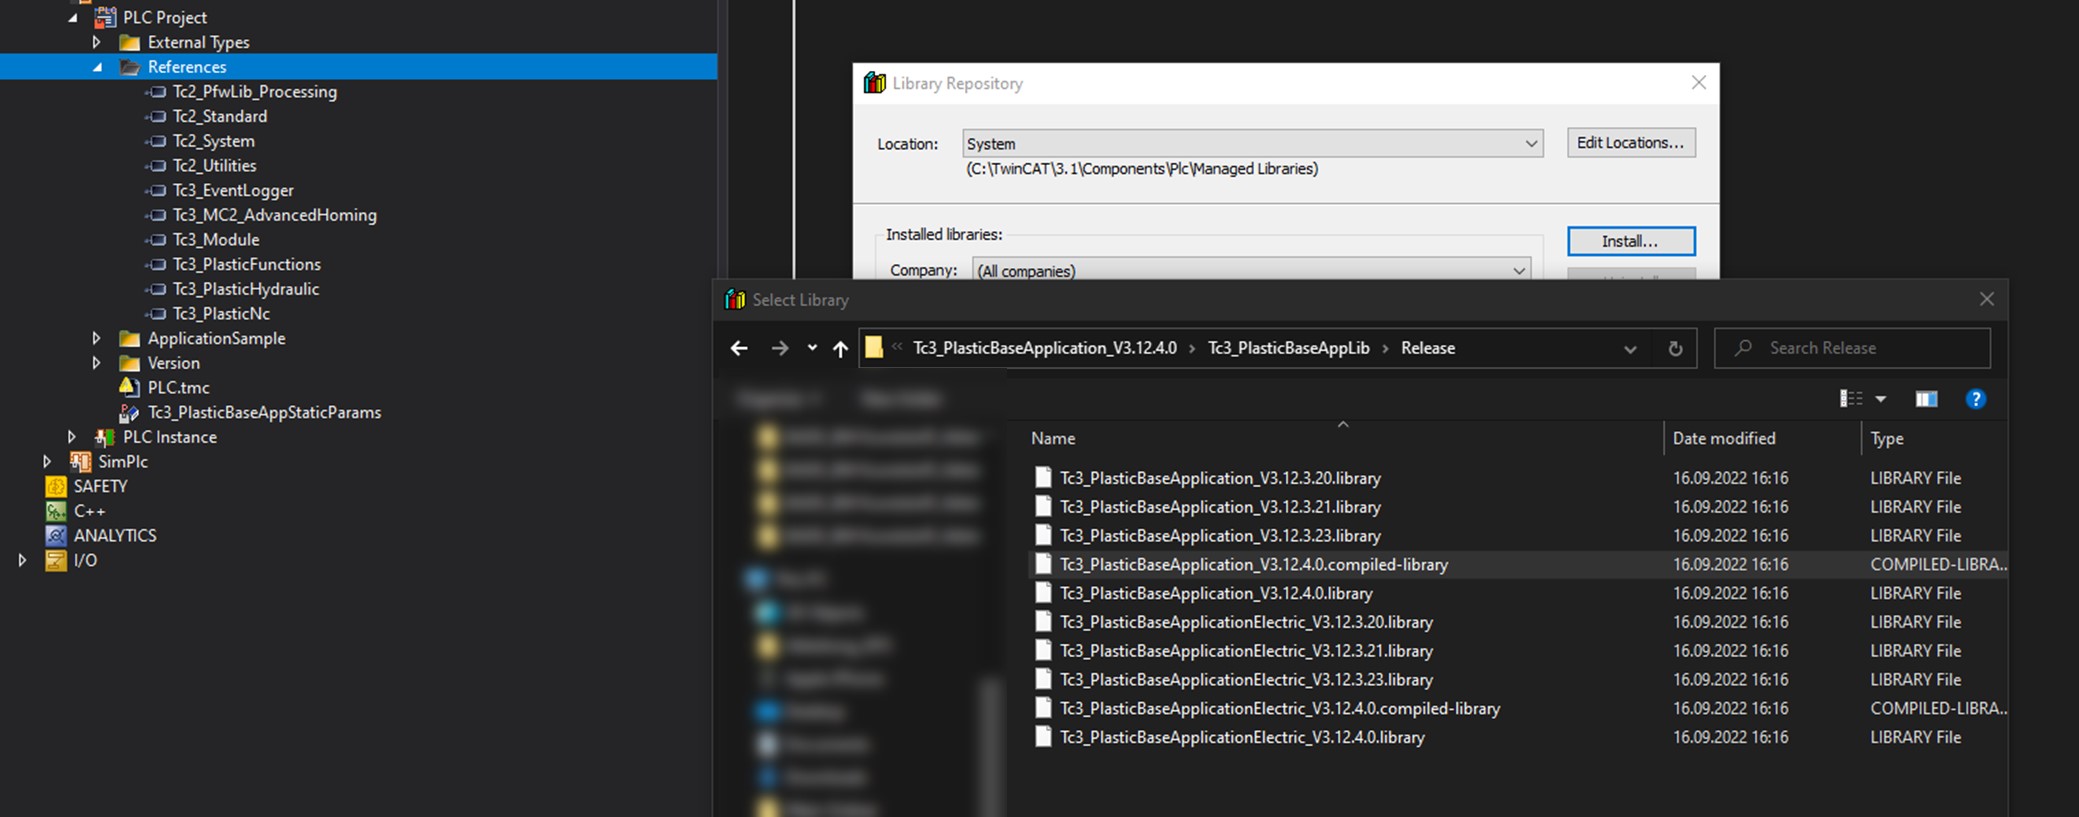2079x817 pixels.
Task: Open the address bar previous locations dropdown
Action: tap(1630, 348)
